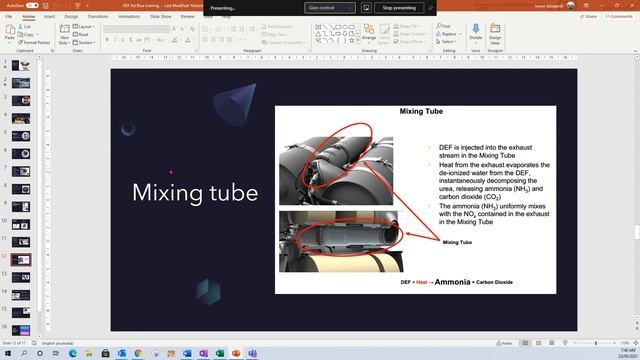640x360 pixels.
Task: Open the Windows Start menu
Action: 8,353
